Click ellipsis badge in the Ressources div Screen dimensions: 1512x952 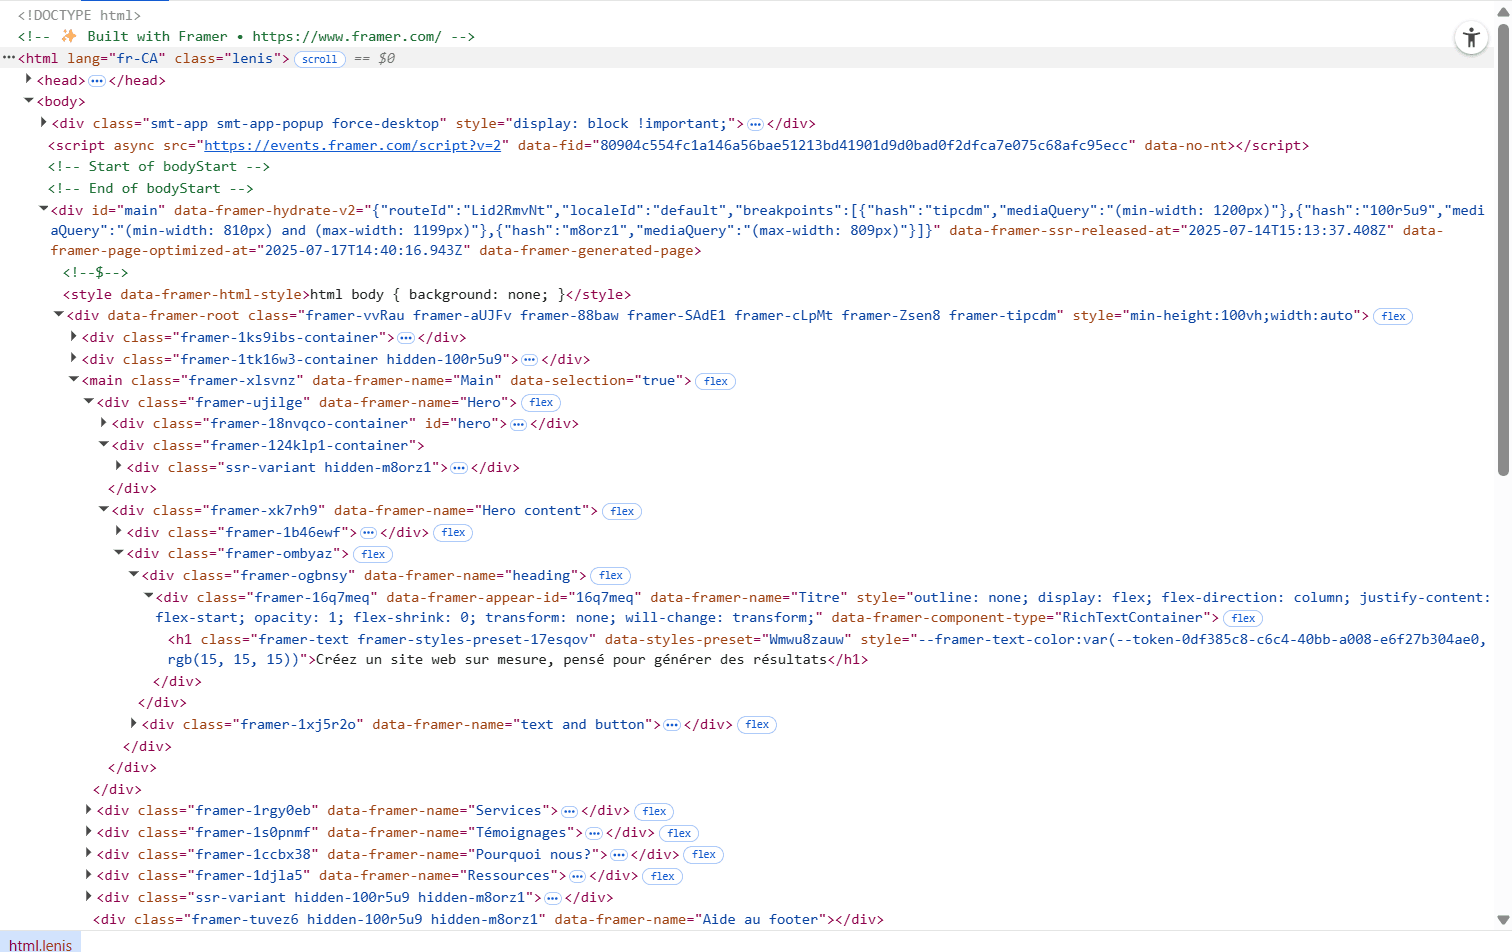pos(577,876)
